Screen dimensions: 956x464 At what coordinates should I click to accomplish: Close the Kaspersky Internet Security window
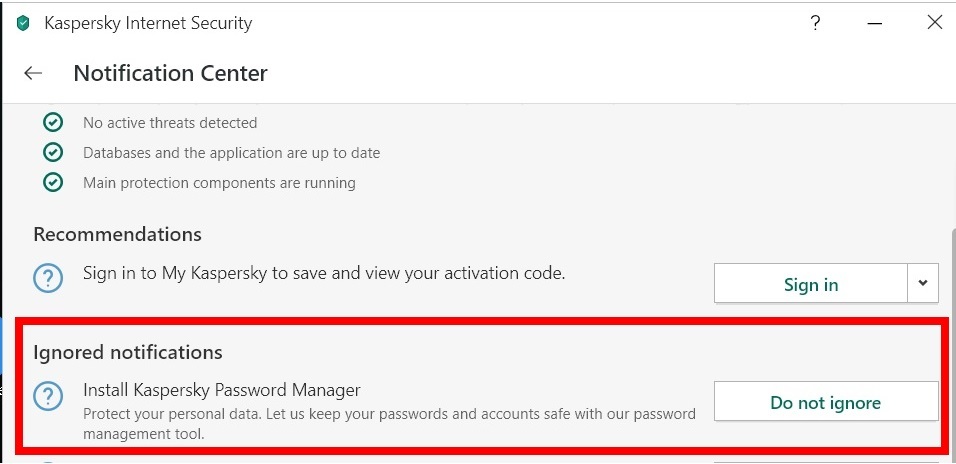[935, 23]
